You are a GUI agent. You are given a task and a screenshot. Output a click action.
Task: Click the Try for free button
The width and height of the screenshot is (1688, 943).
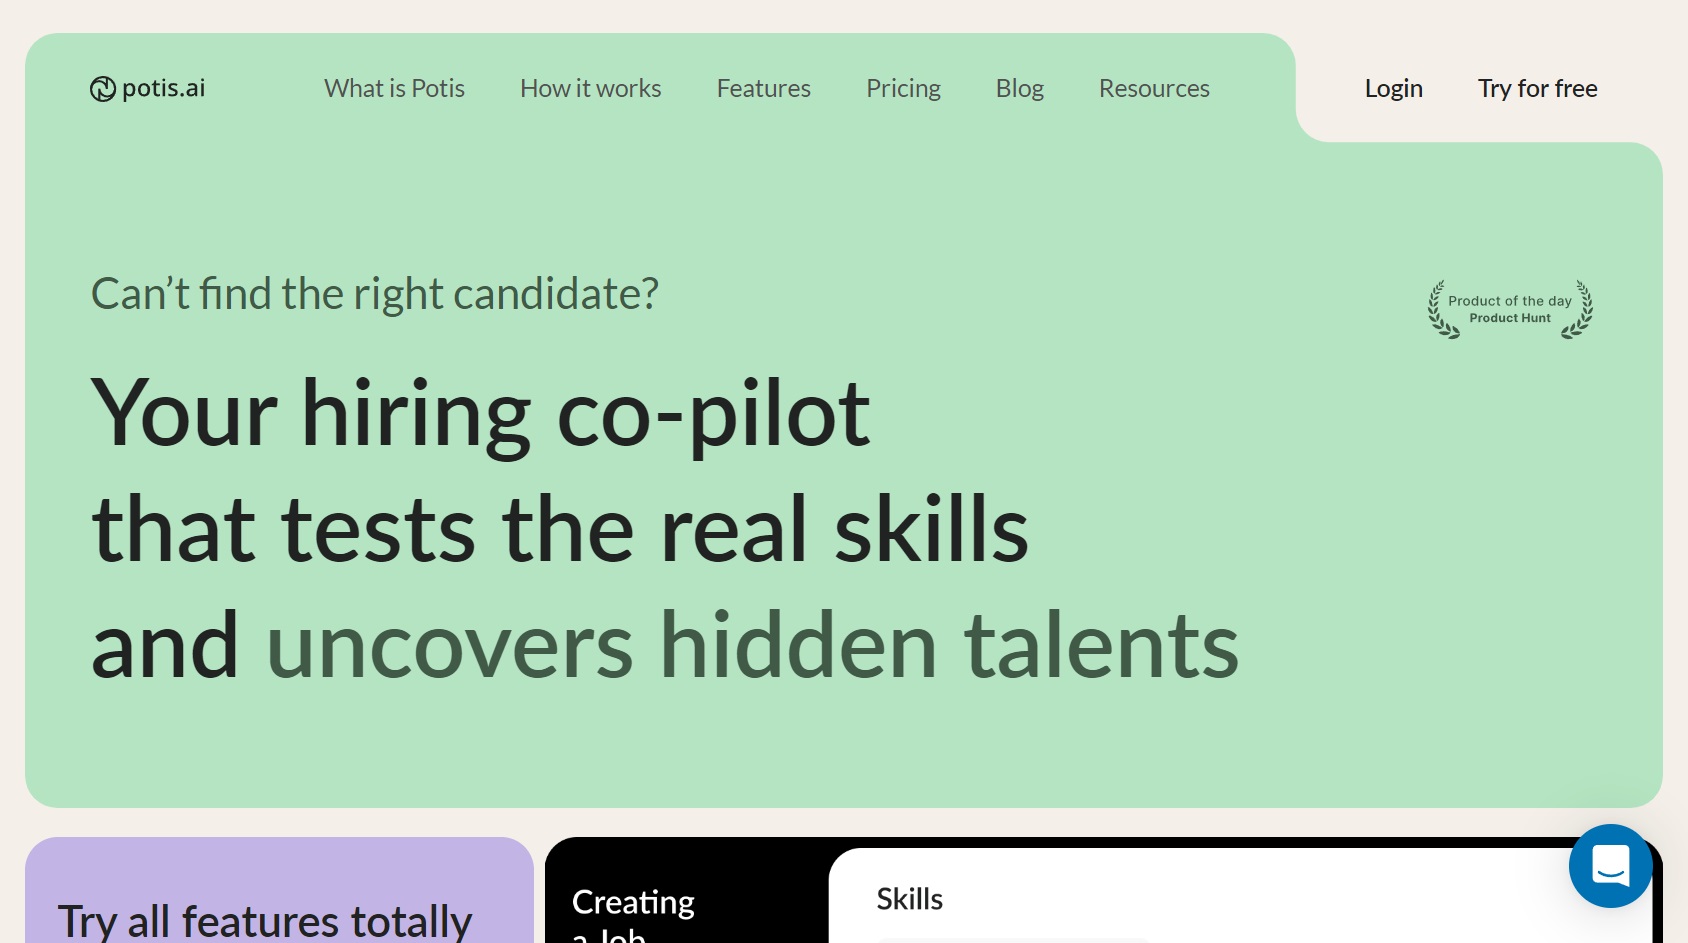pos(1537,88)
